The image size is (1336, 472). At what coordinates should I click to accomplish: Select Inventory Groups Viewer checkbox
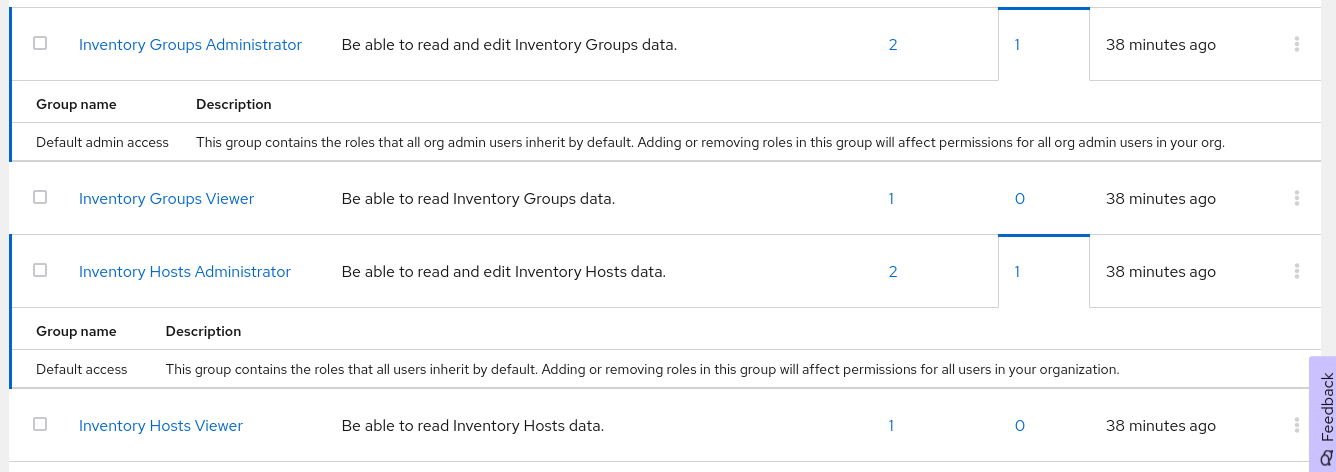[x=40, y=197]
